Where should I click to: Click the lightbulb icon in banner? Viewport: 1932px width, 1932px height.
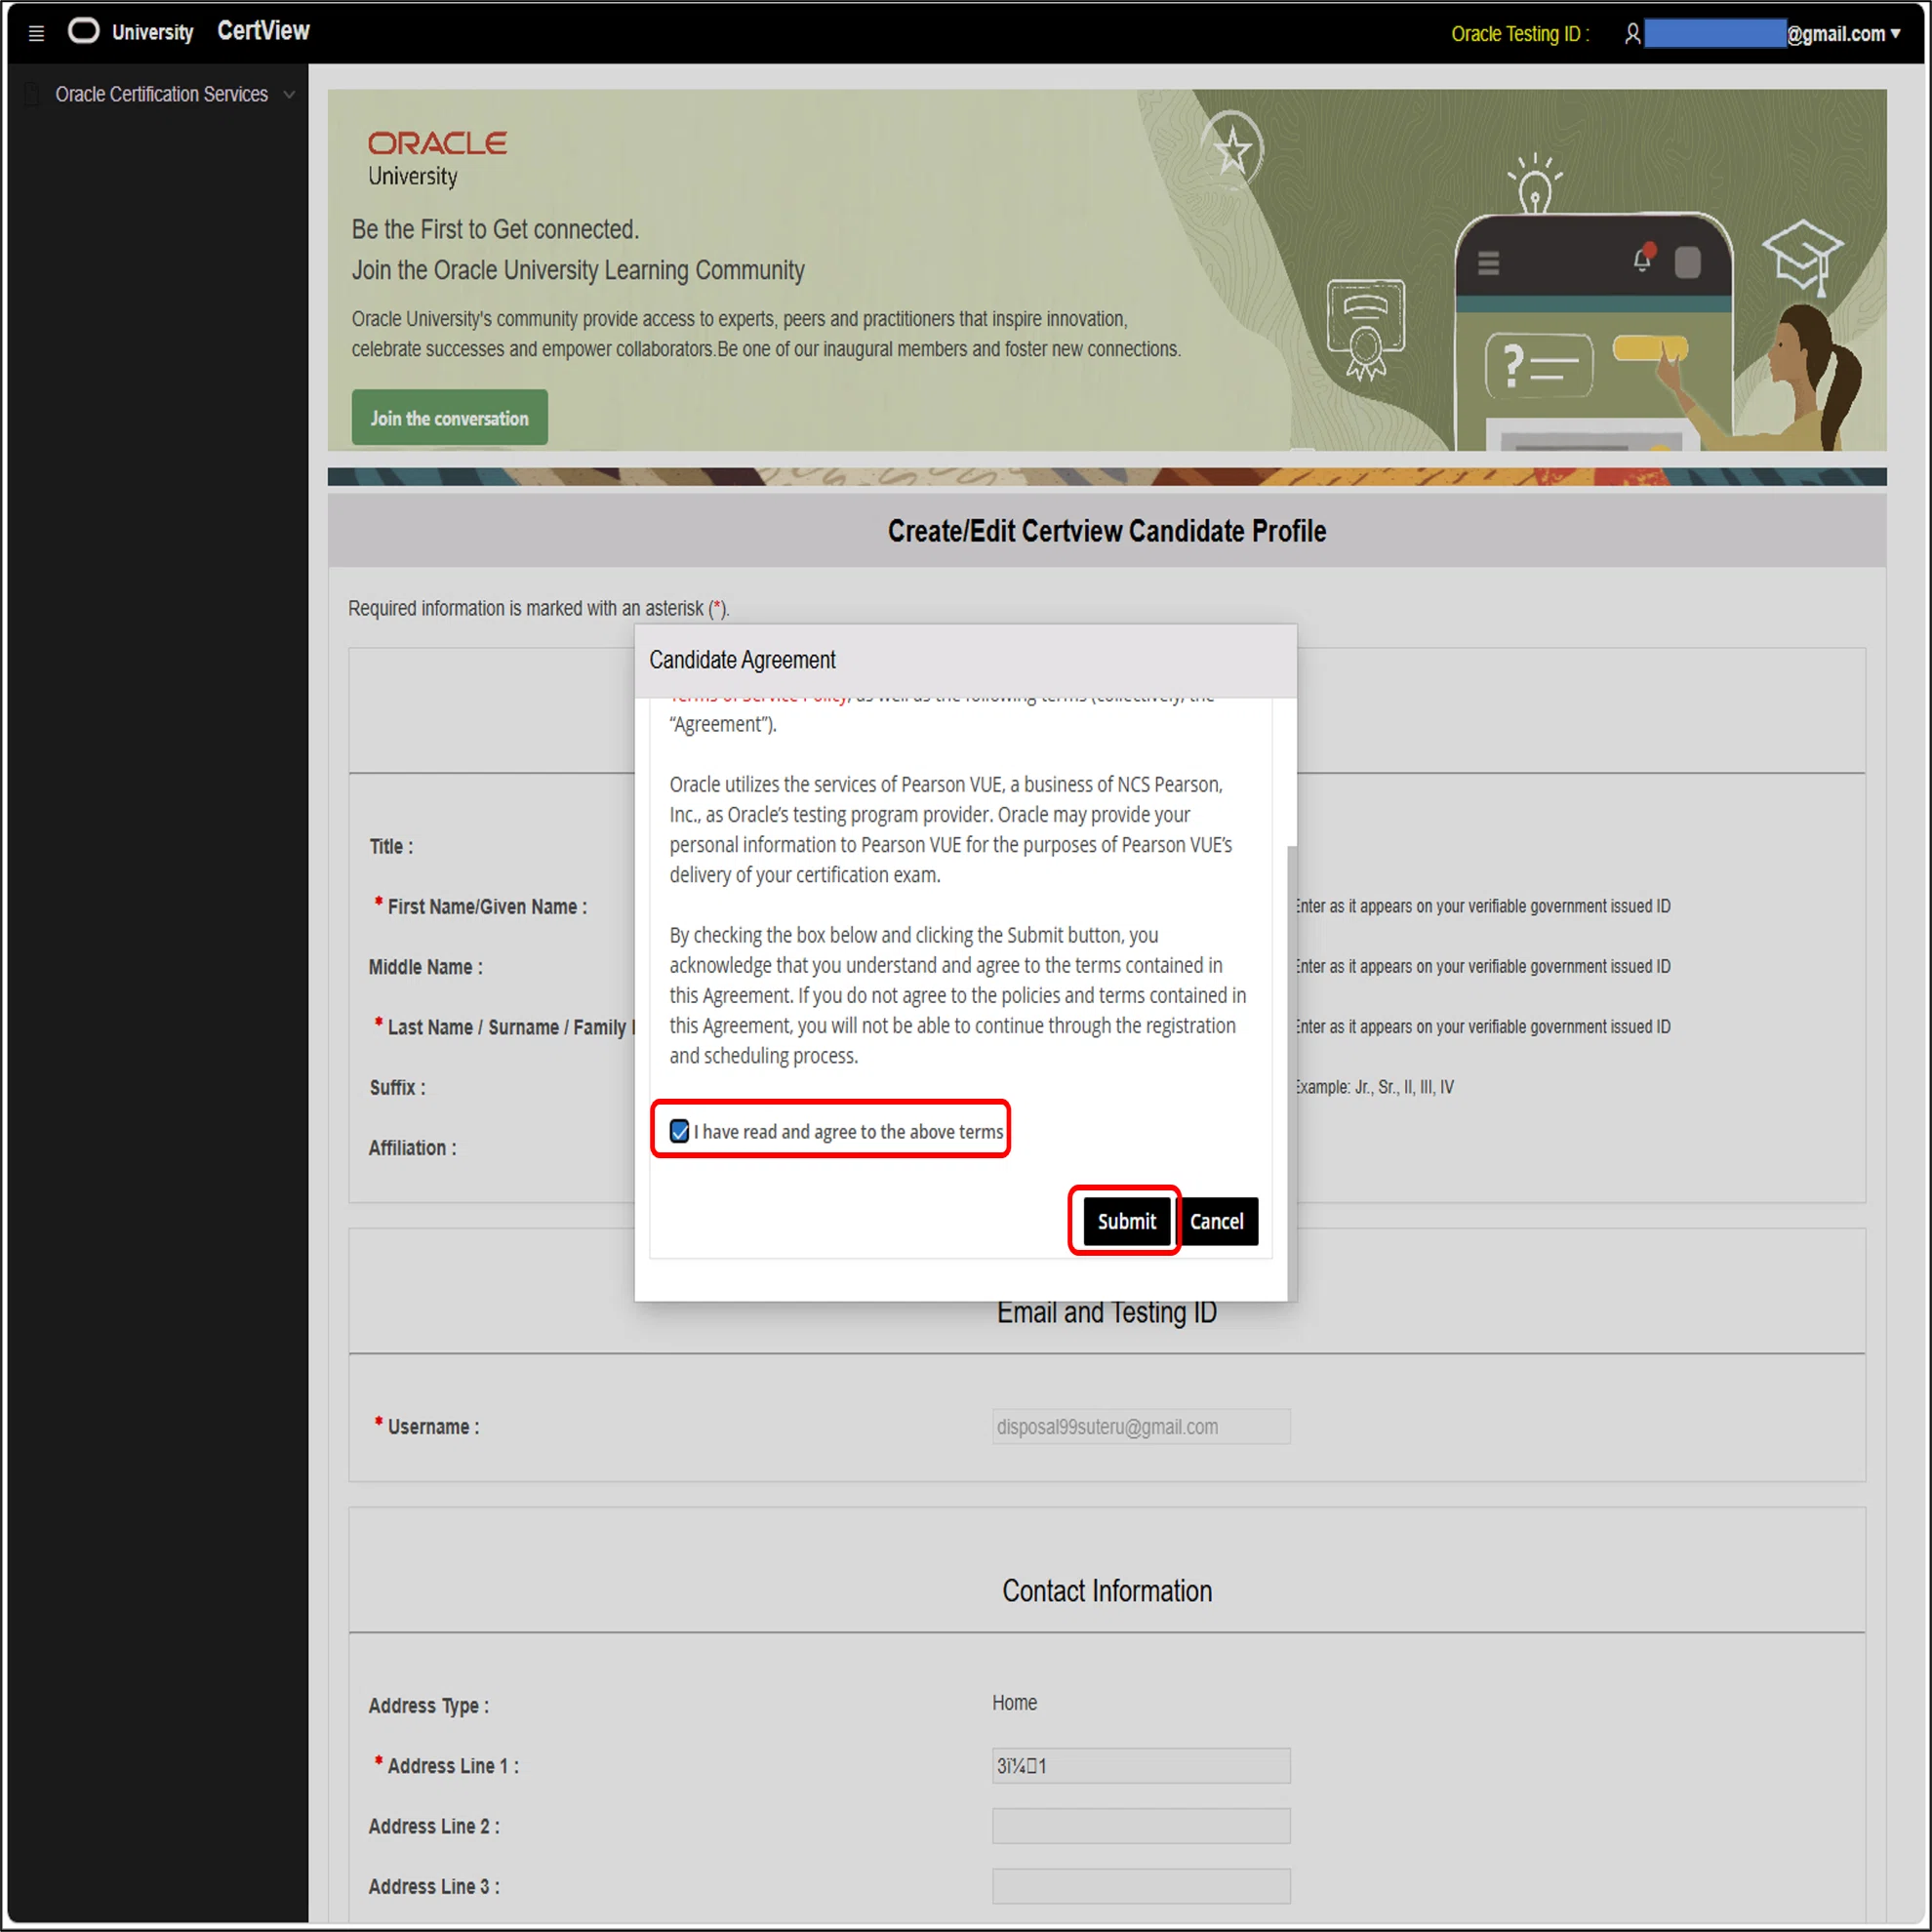pyautogui.click(x=1535, y=184)
